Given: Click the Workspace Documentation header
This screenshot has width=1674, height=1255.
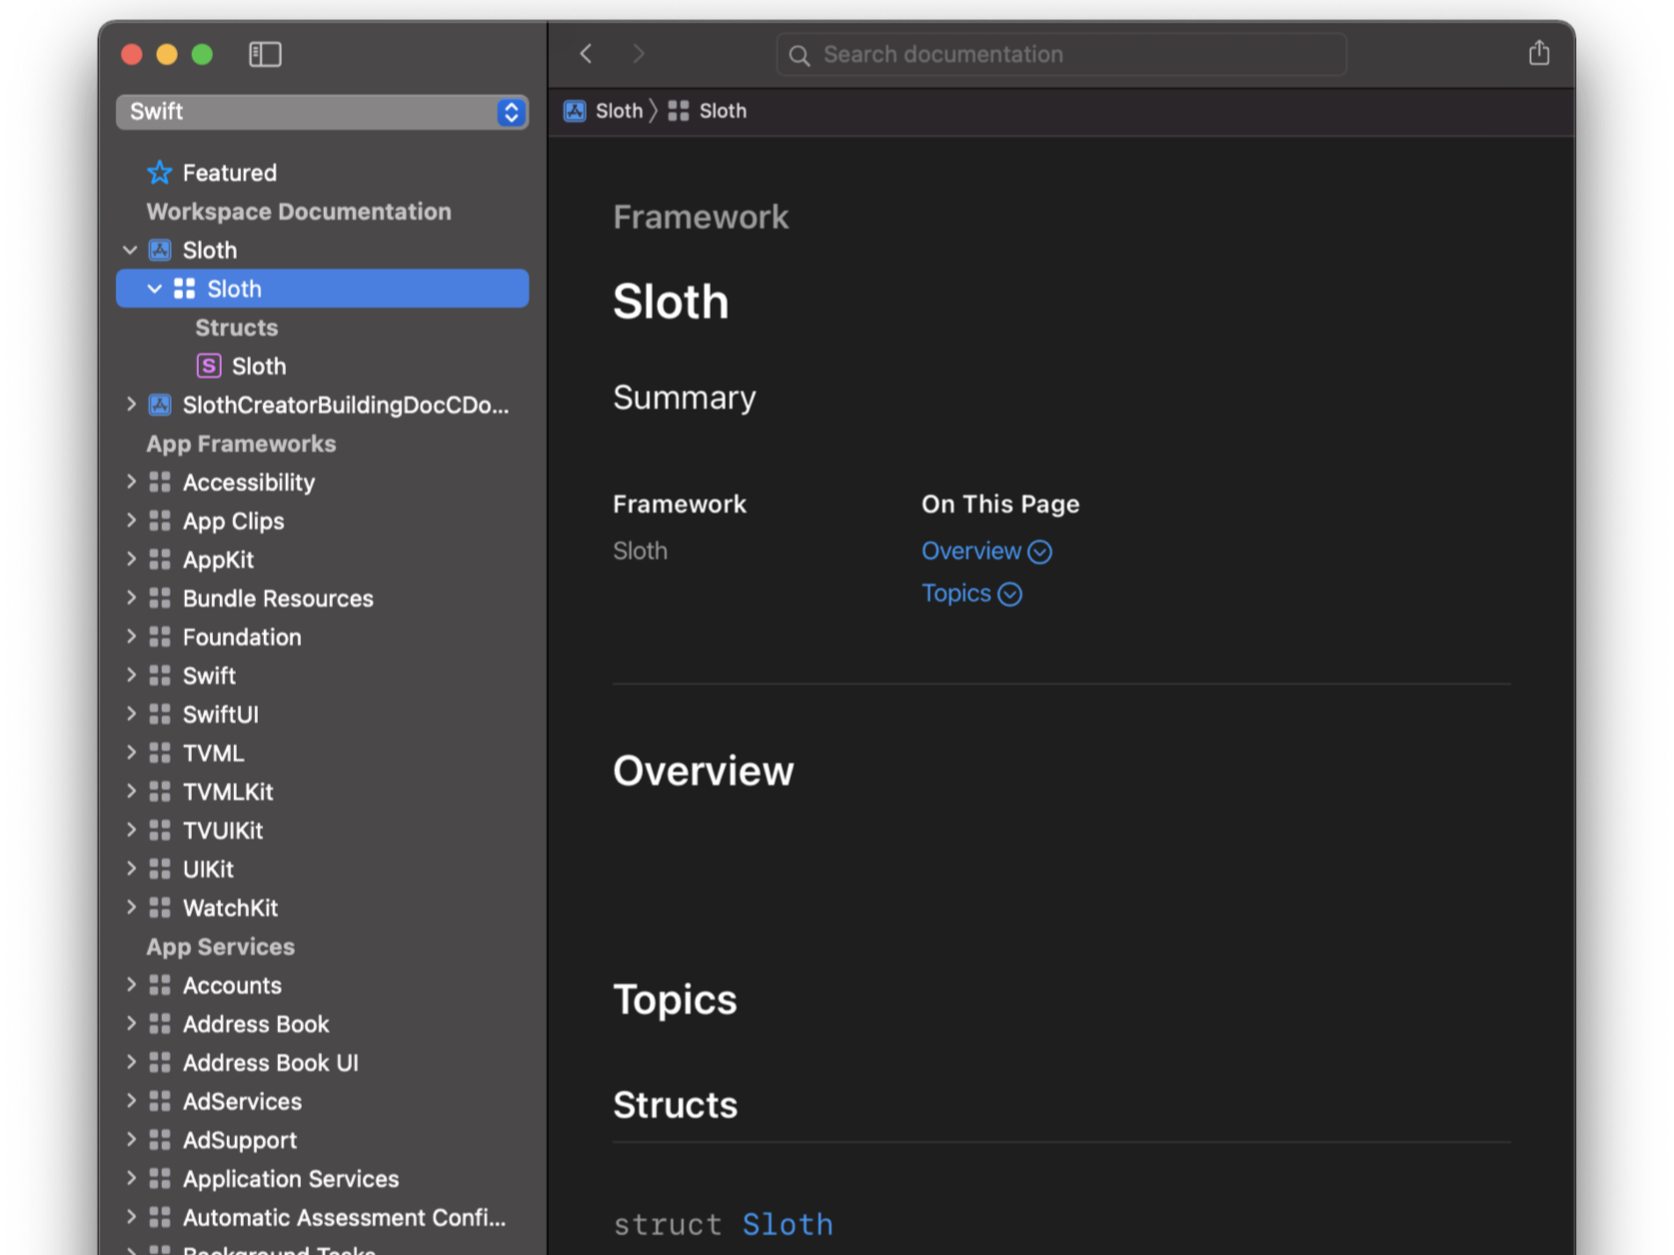Looking at the screenshot, I should tap(299, 212).
